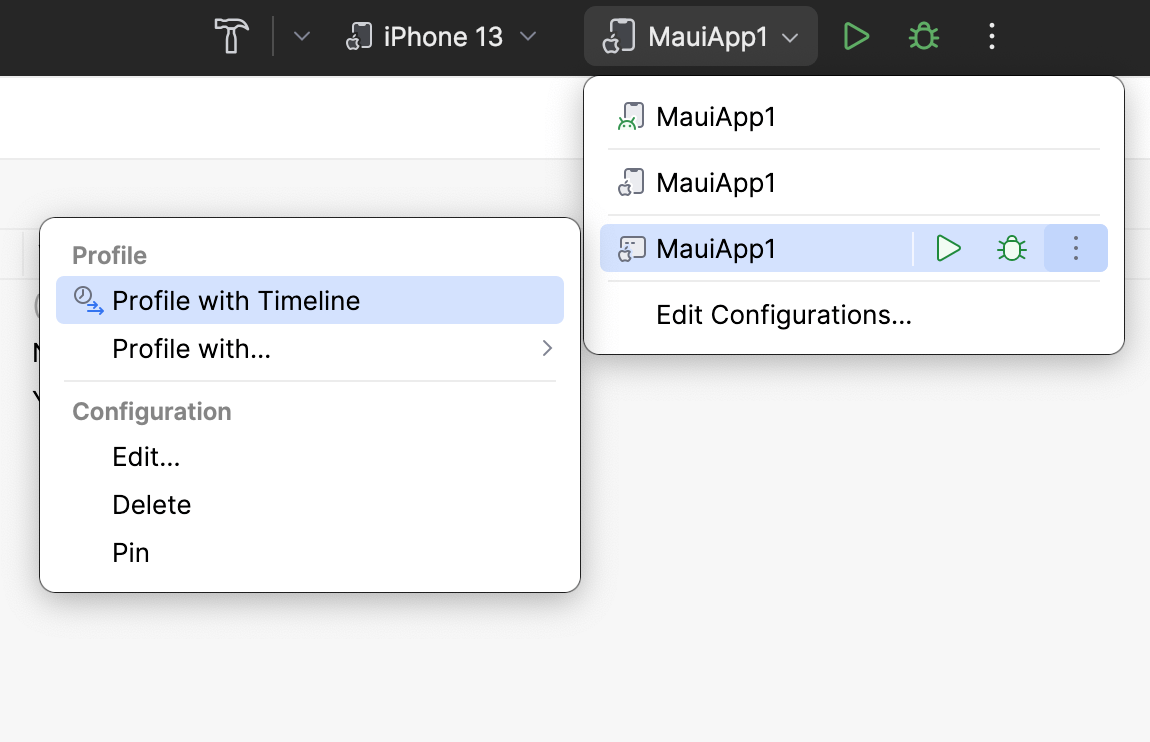Open the More Actions kebab menu in the toolbar
This screenshot has height=742, width=1150.
(991, 38)
